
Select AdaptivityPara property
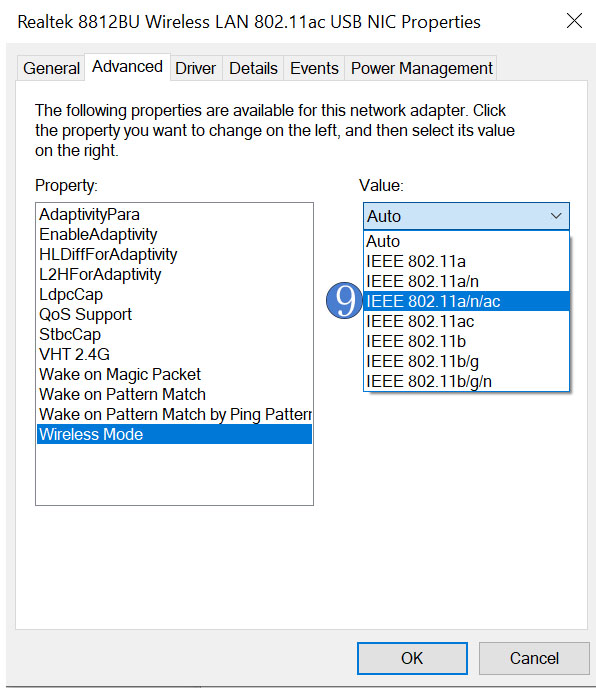(x=174, y=215)
